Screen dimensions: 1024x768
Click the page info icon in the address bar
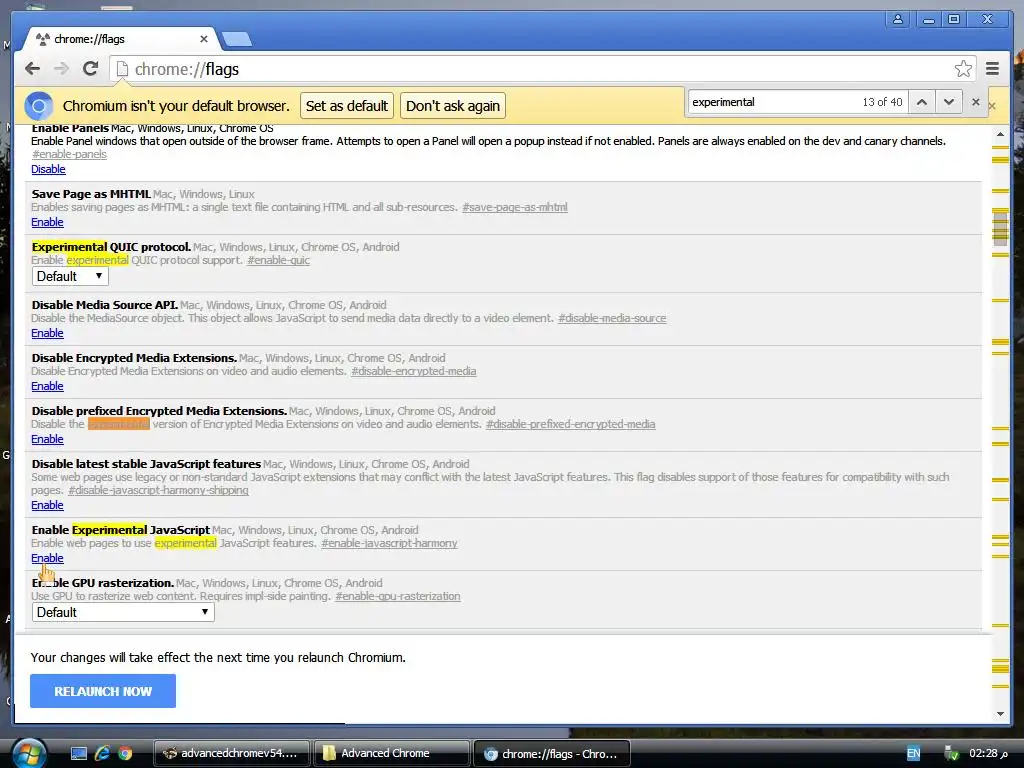[122, 69]
